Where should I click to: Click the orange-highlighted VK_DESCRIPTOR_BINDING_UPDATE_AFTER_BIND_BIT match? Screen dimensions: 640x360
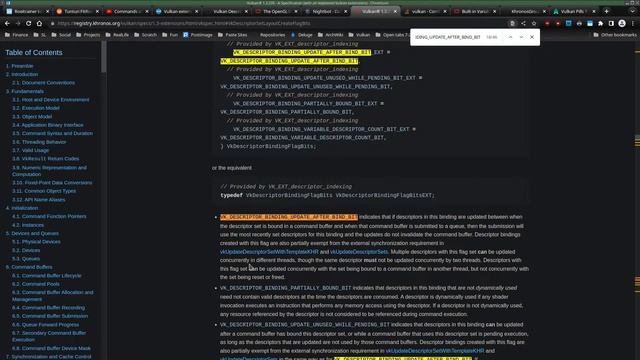[x=289, y=217]
